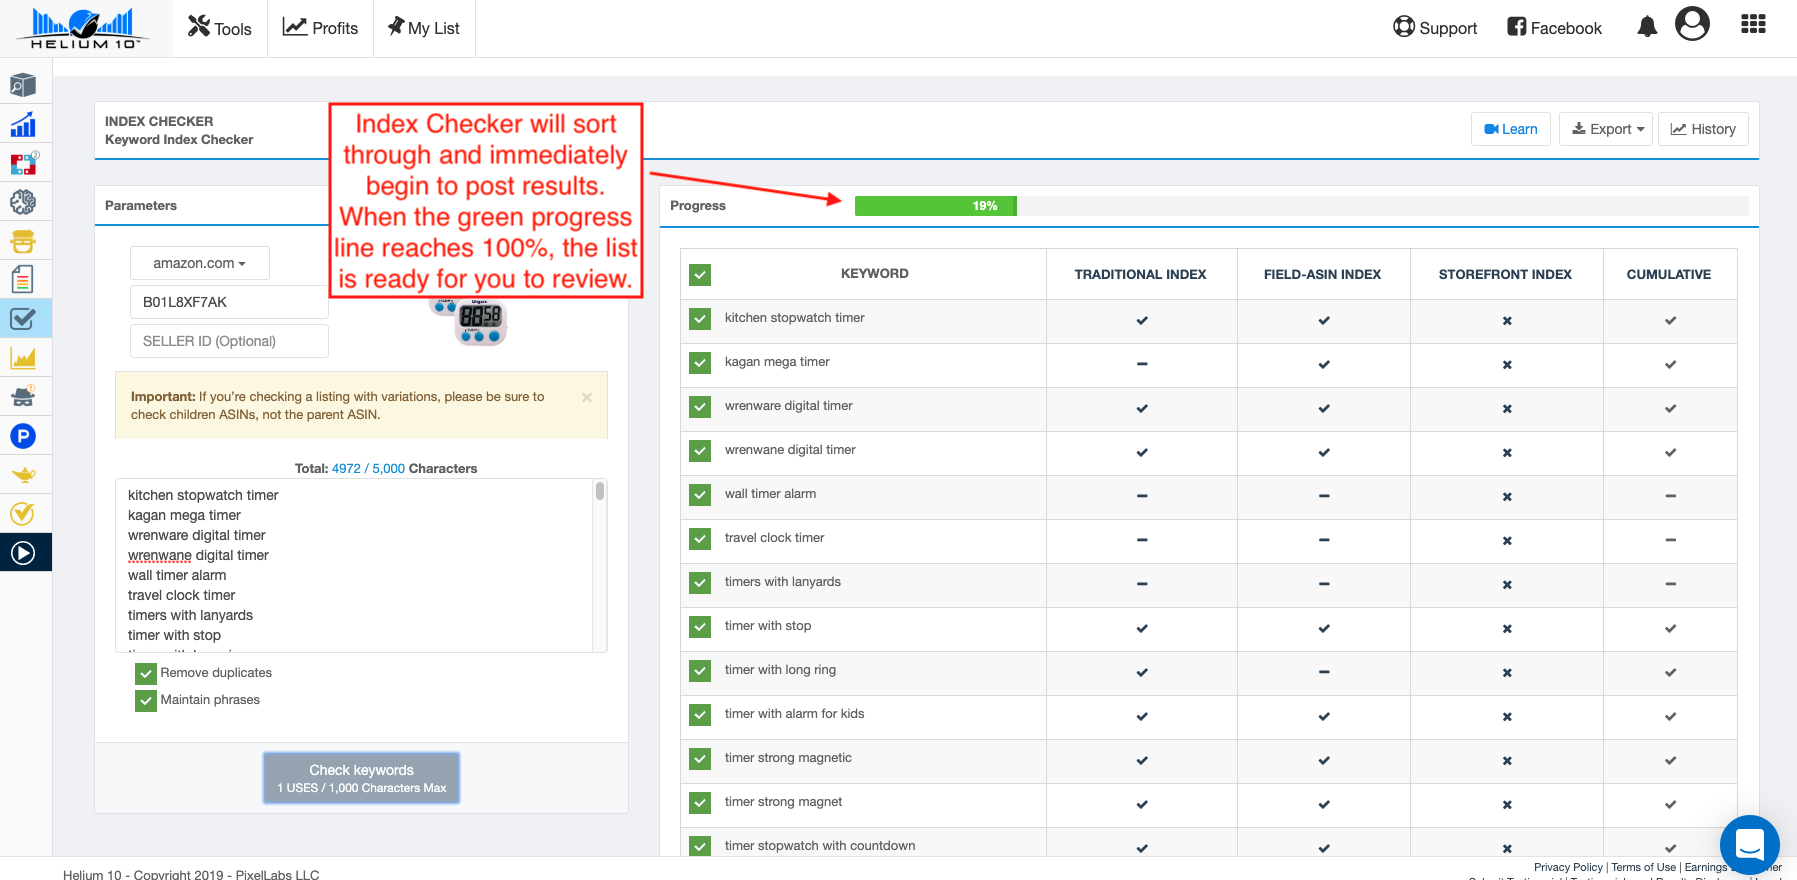Select the Index Checker sidebar icon
The image size is (1797, 880).
[x=23, y=319]
